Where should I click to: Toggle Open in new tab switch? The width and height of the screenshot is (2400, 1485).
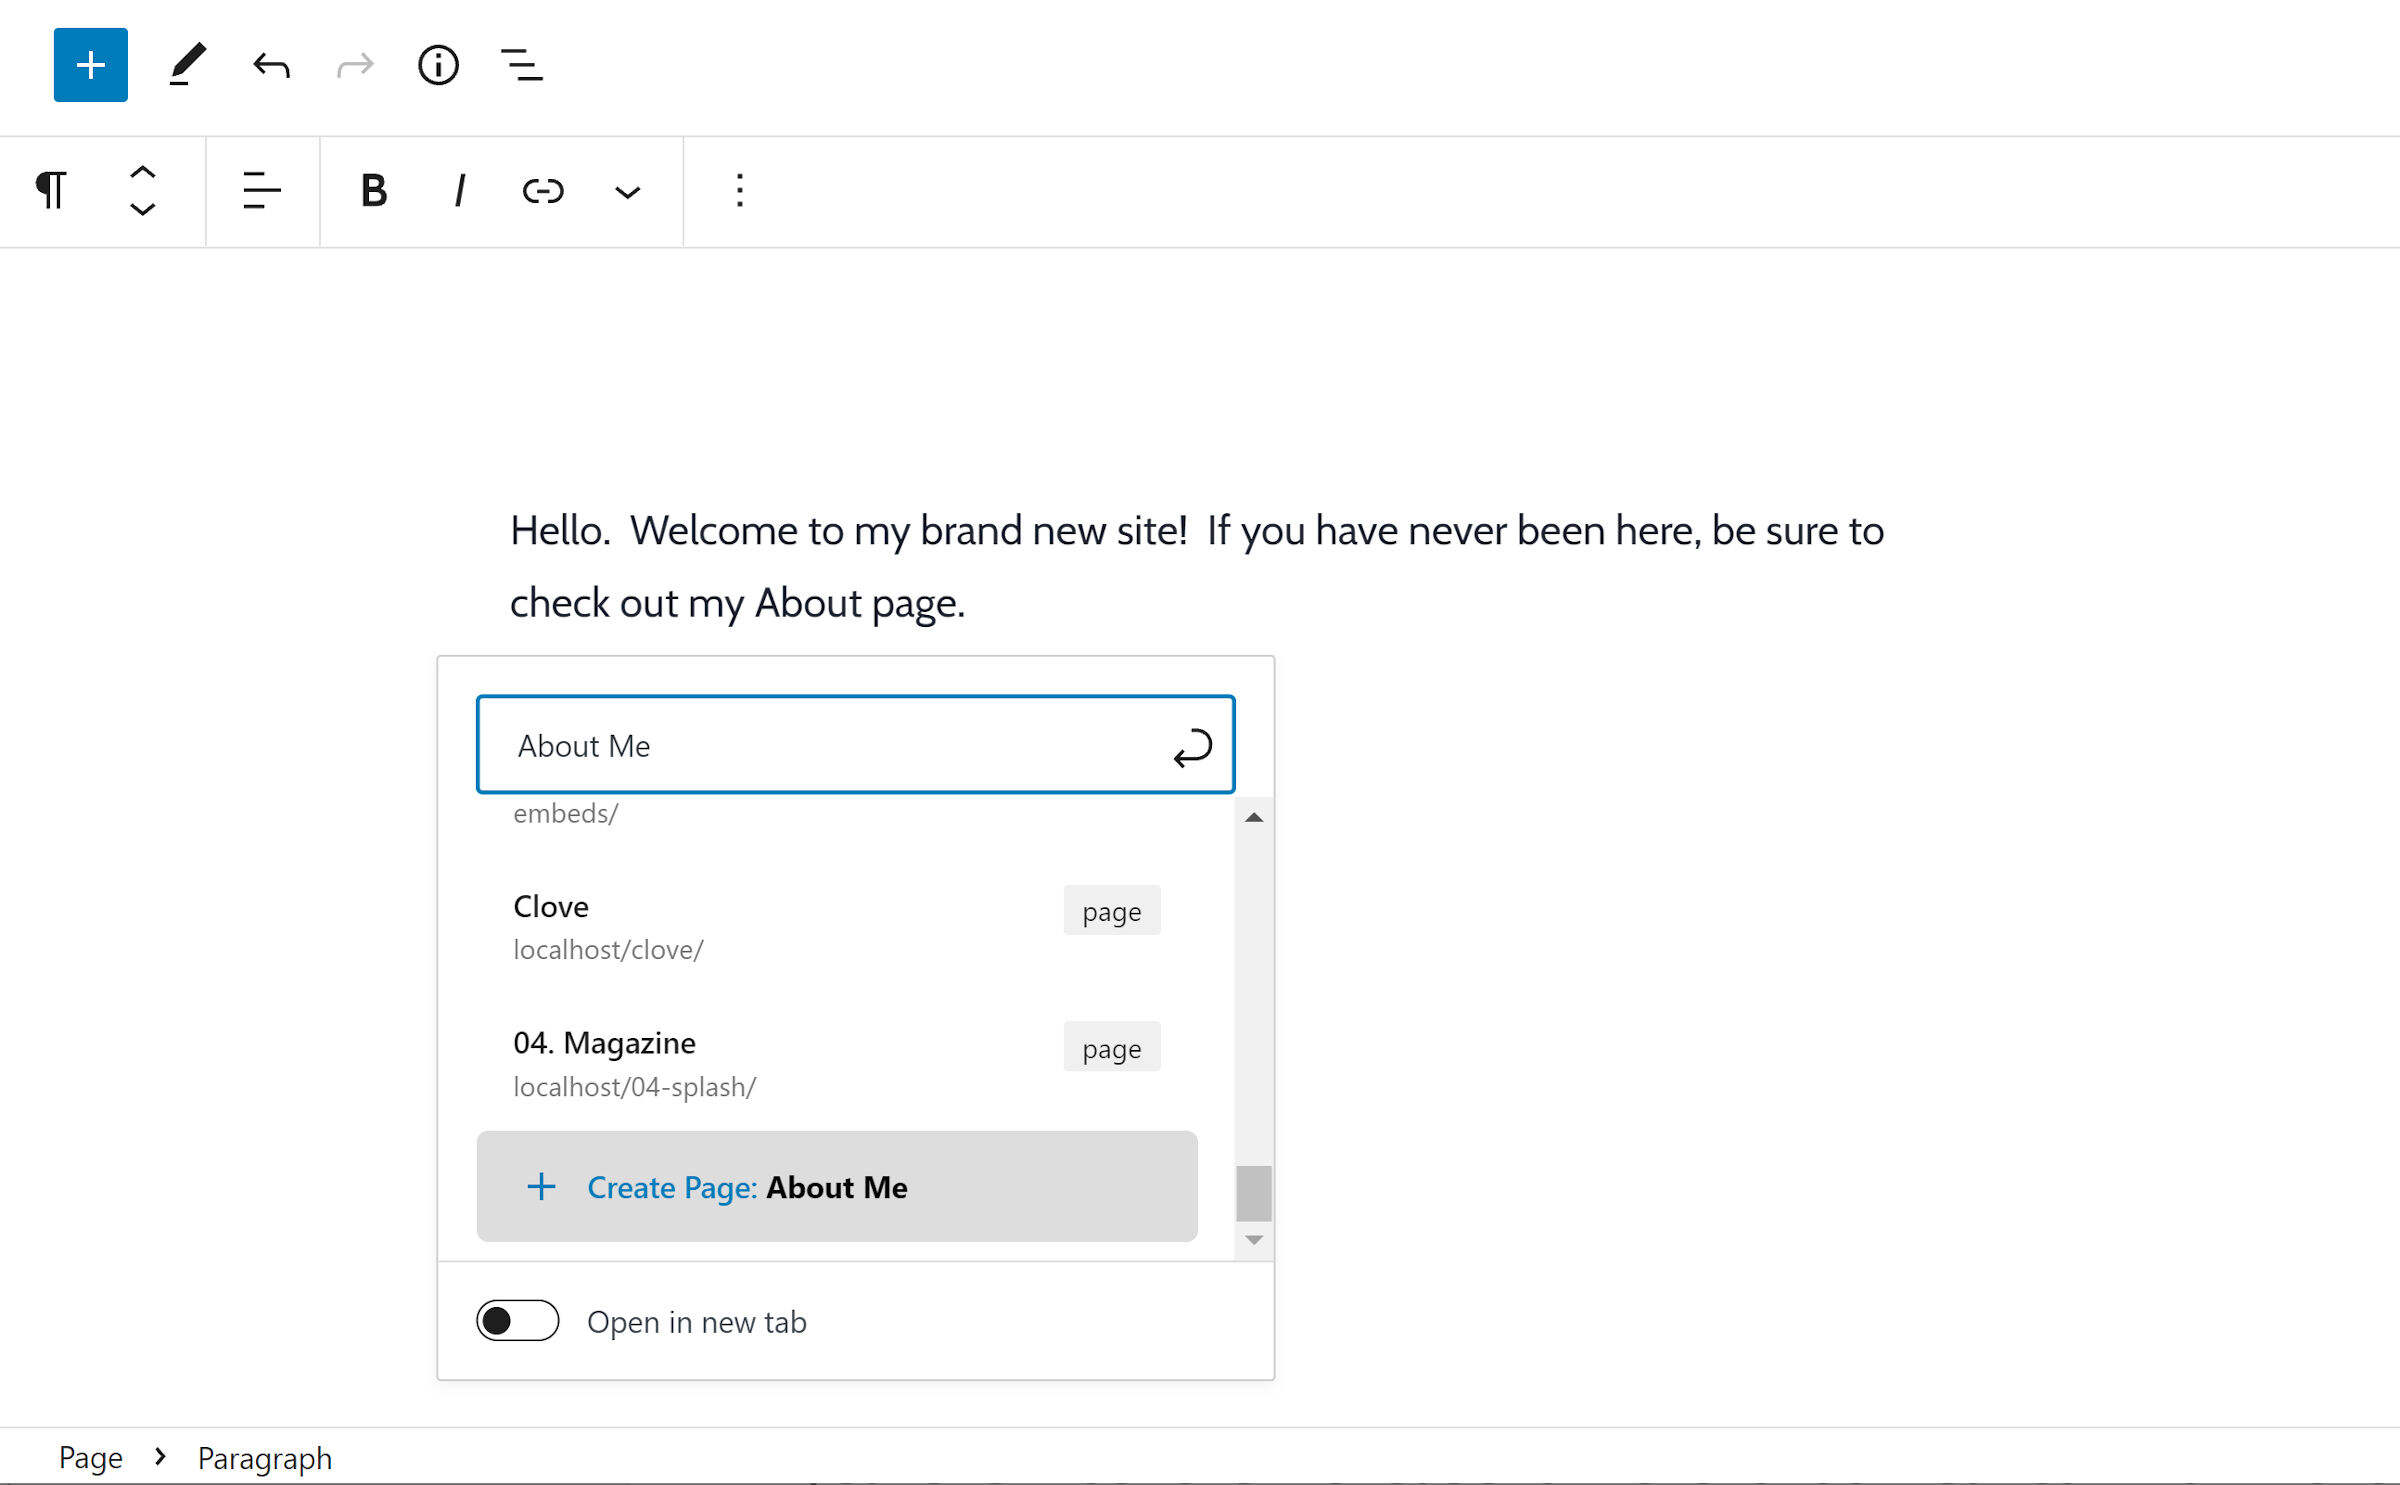pyautogui.click(x=517, y=1321)
